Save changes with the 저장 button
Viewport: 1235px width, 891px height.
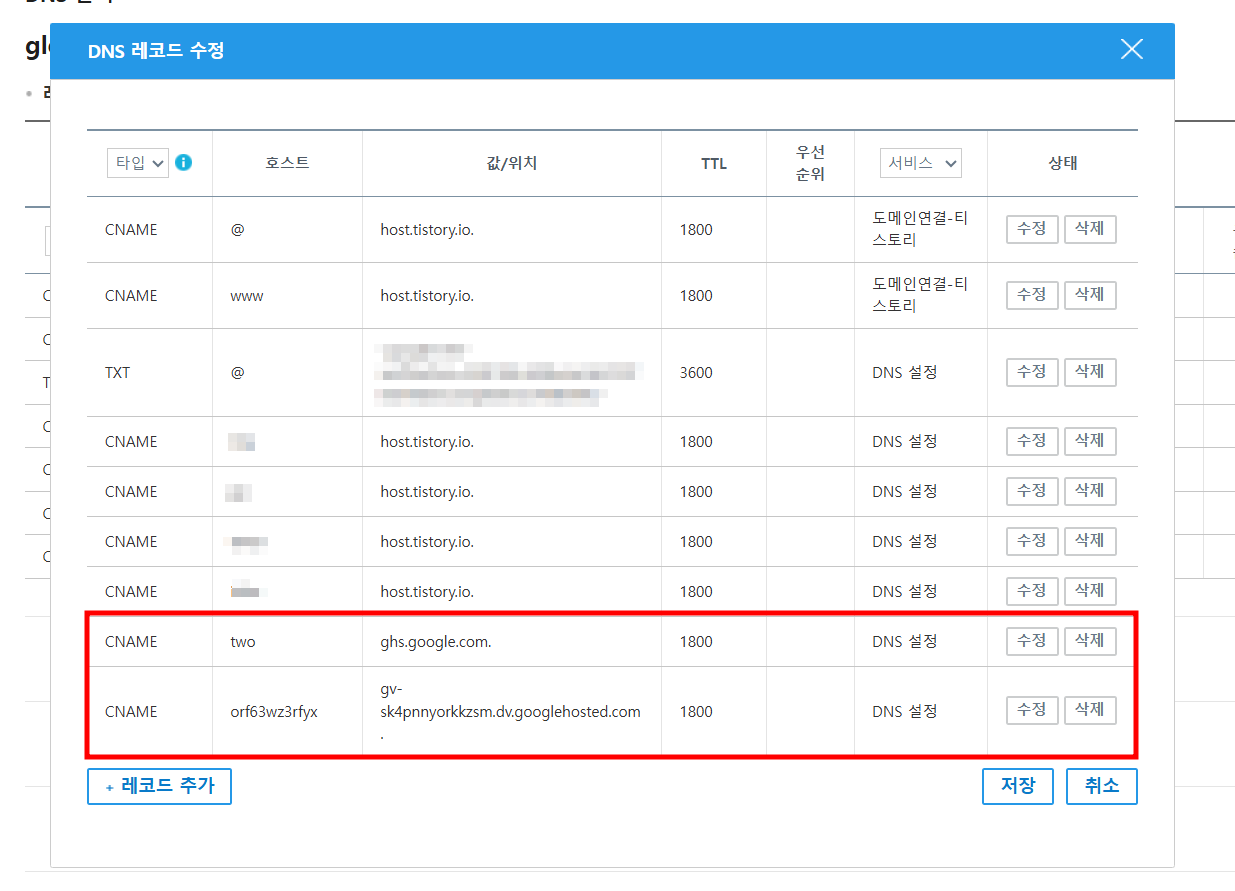coord(1018,786)
